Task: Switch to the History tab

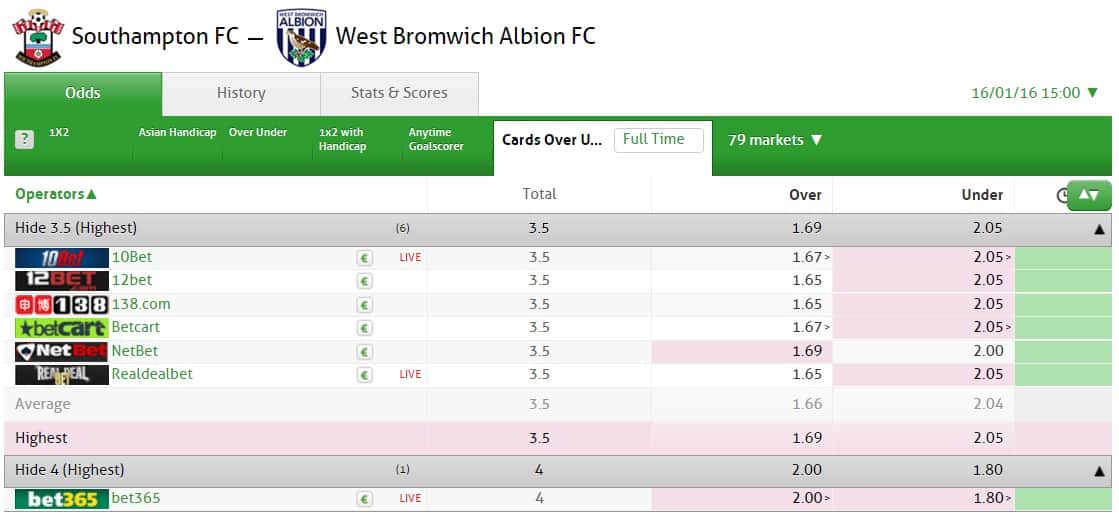Action: (241, 93)
